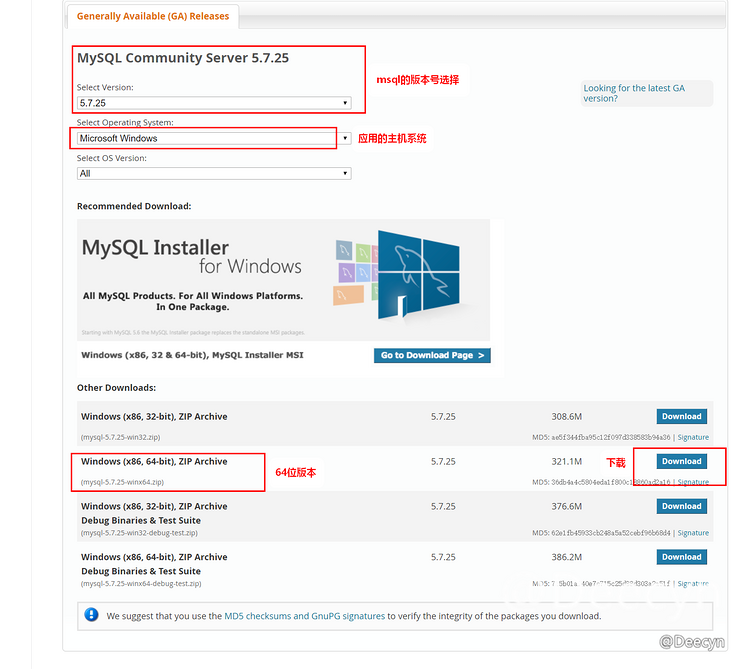
Task: Click the Go to Download Page button
Action: (432, 355)
